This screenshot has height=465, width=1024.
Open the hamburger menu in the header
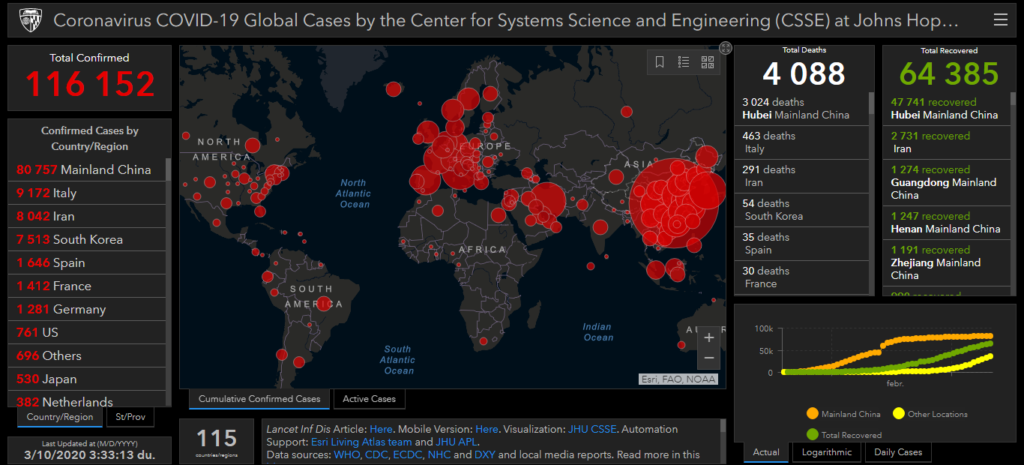click(x=1000, y=20)
